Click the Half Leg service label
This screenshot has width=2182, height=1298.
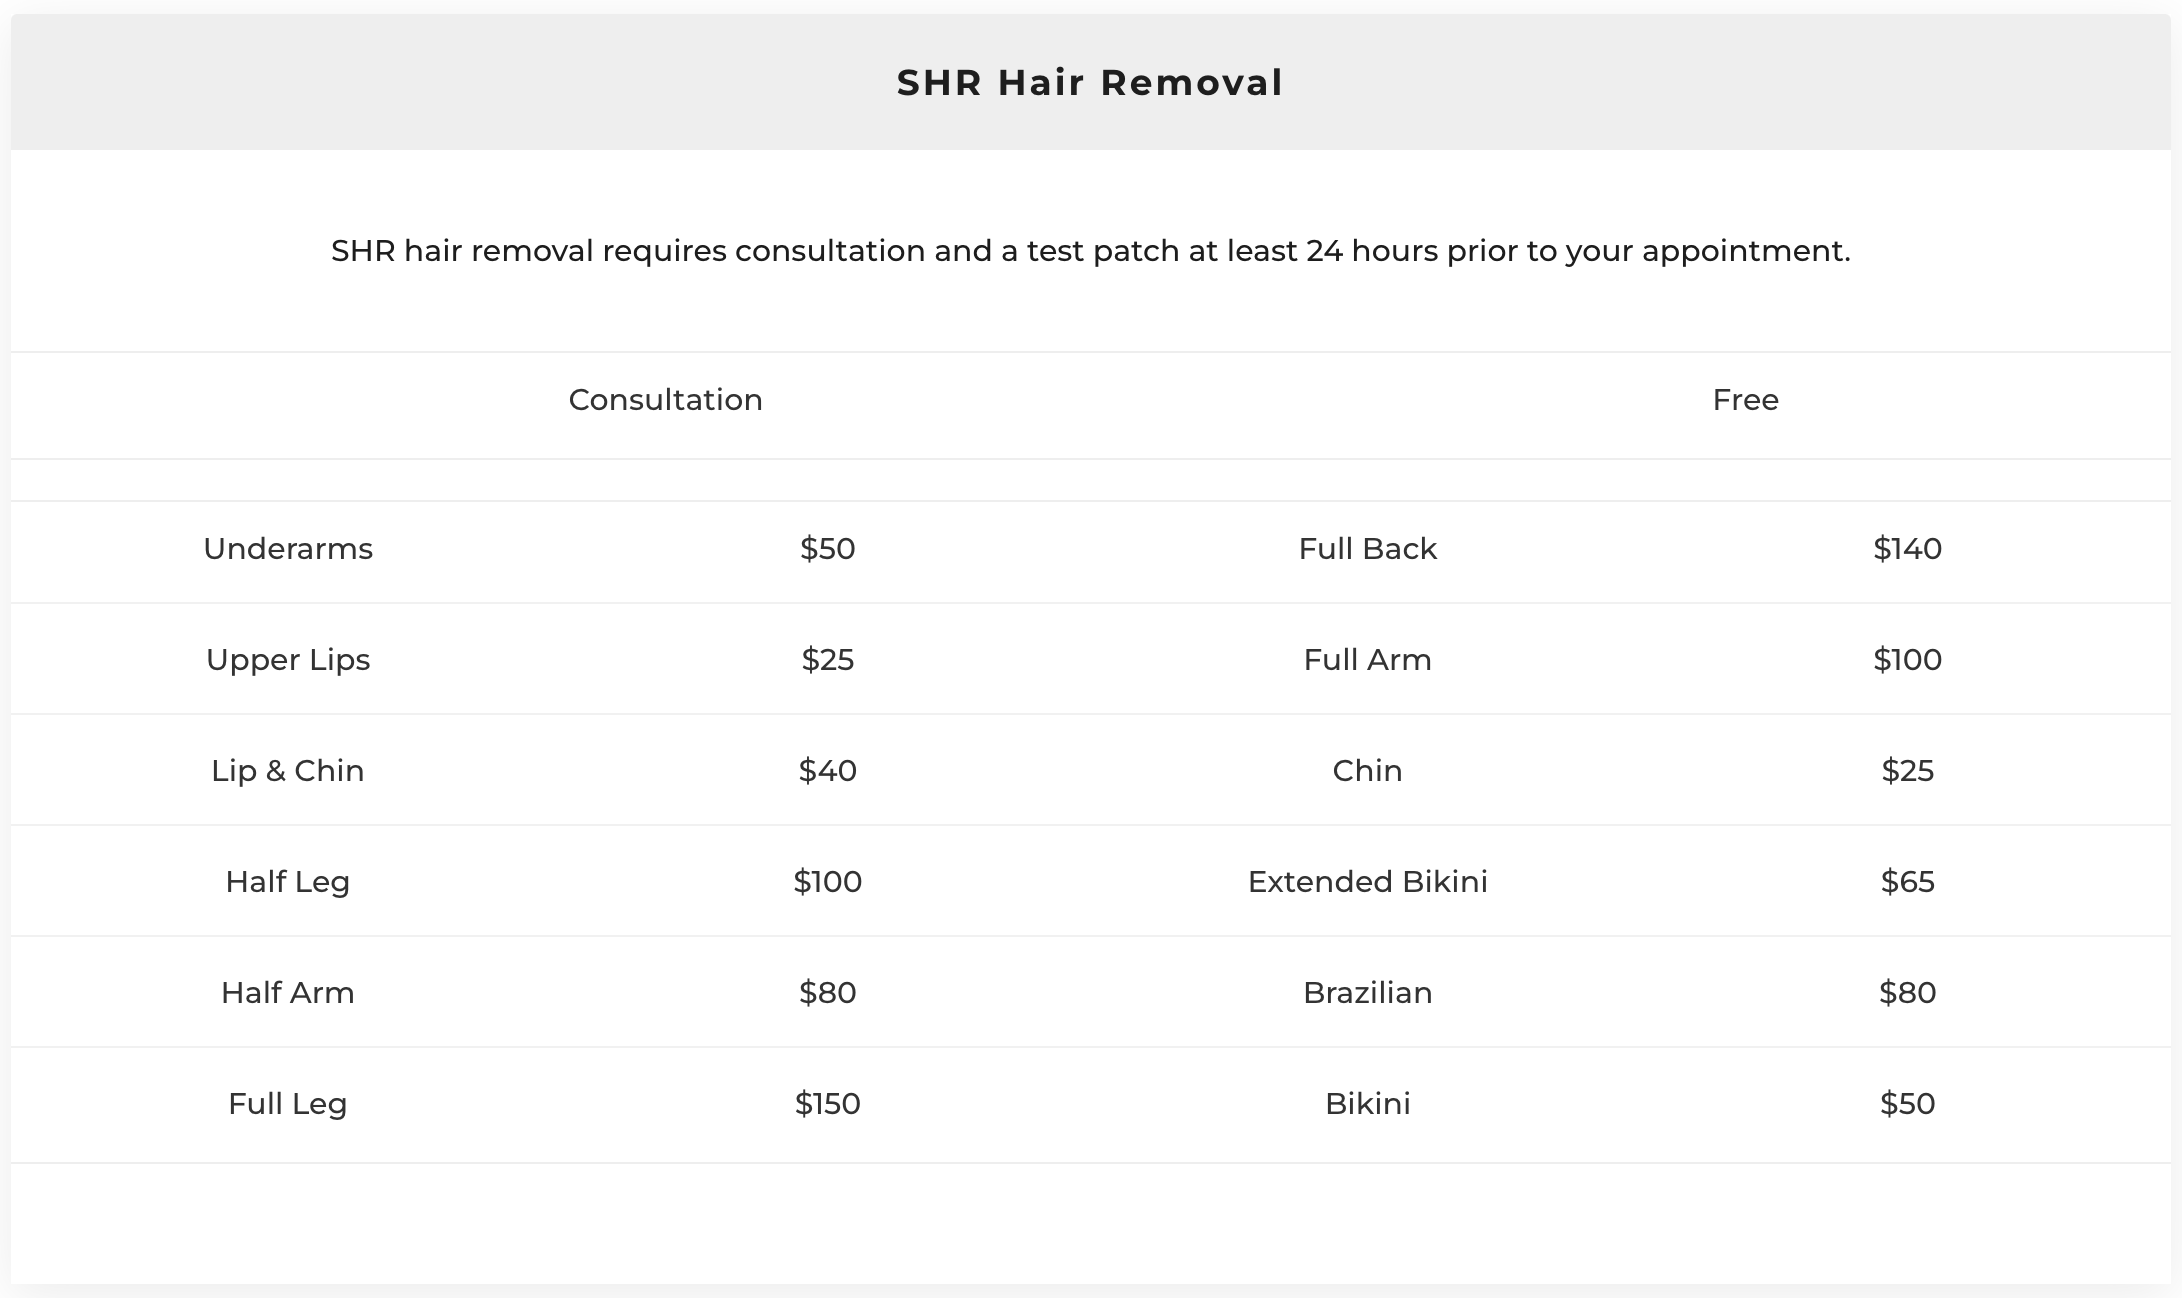(288, 882)
